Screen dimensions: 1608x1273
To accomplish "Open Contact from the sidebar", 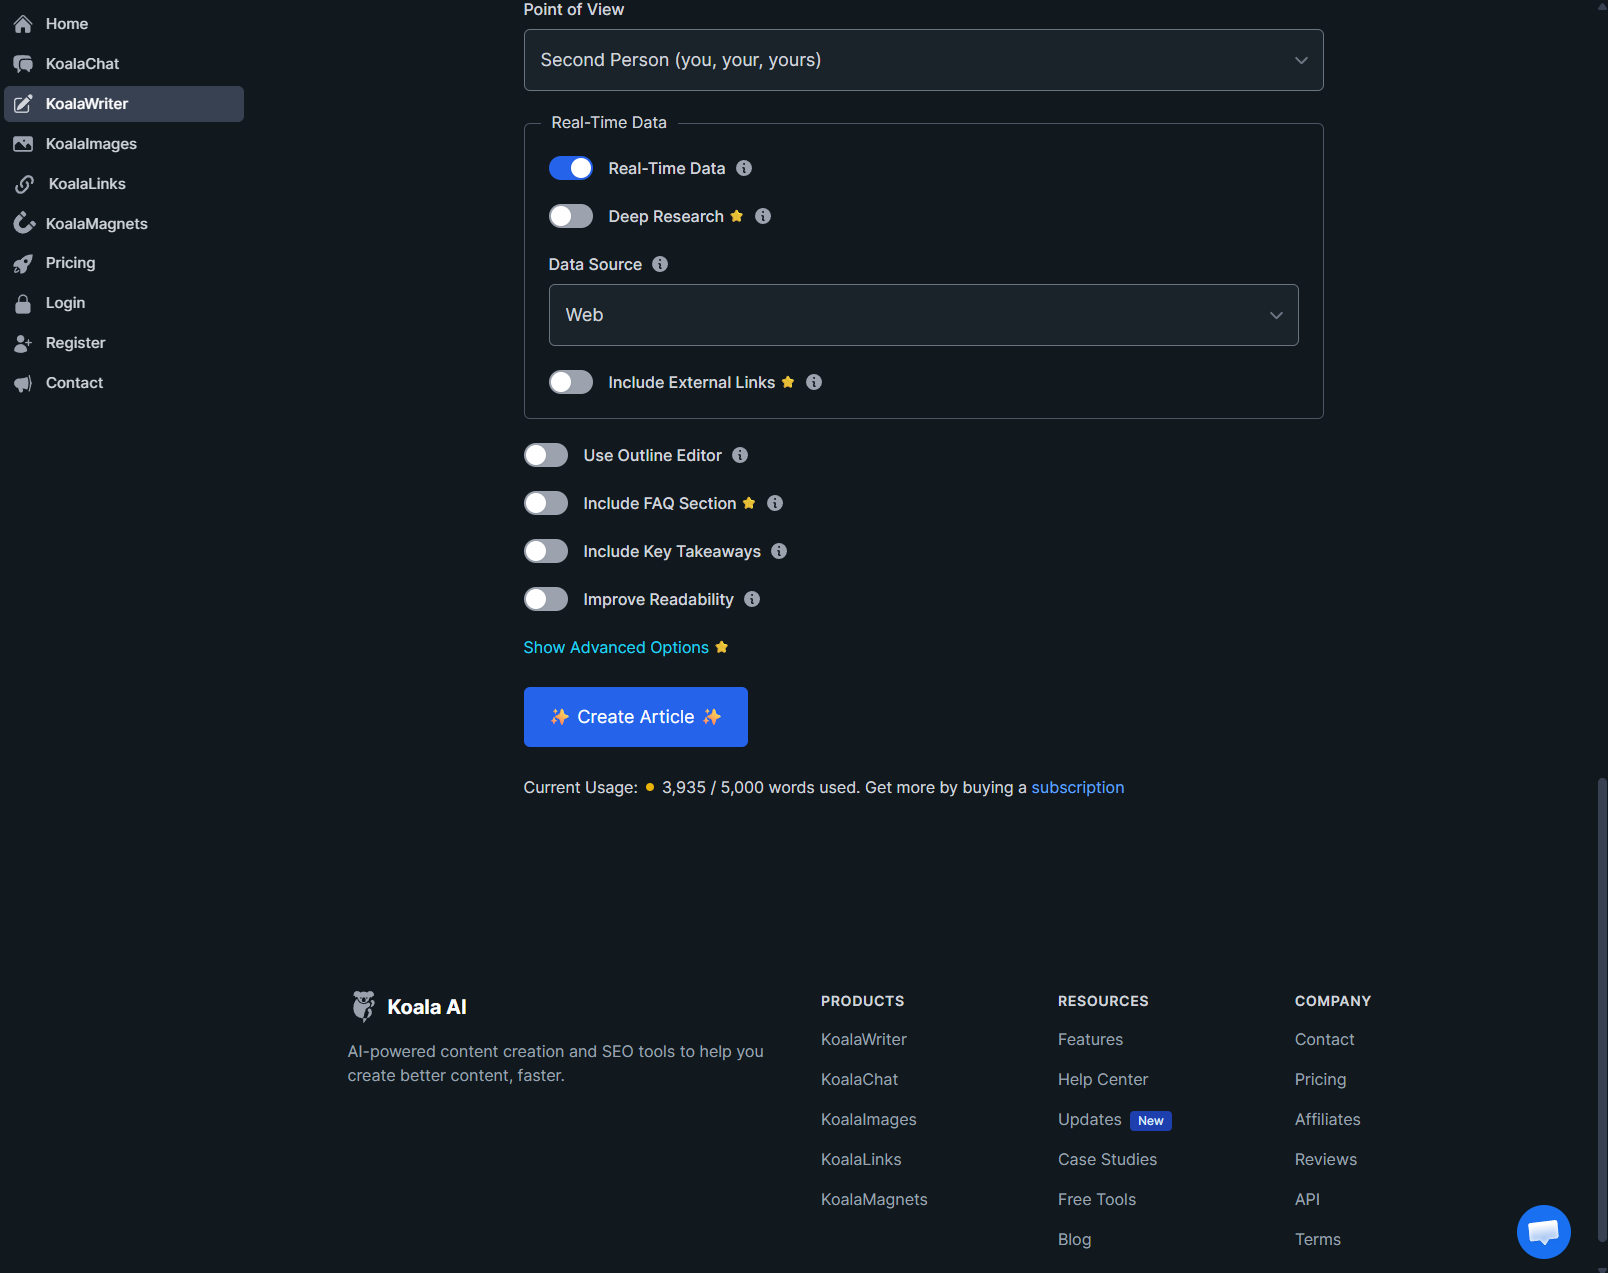I will [124, 383].
